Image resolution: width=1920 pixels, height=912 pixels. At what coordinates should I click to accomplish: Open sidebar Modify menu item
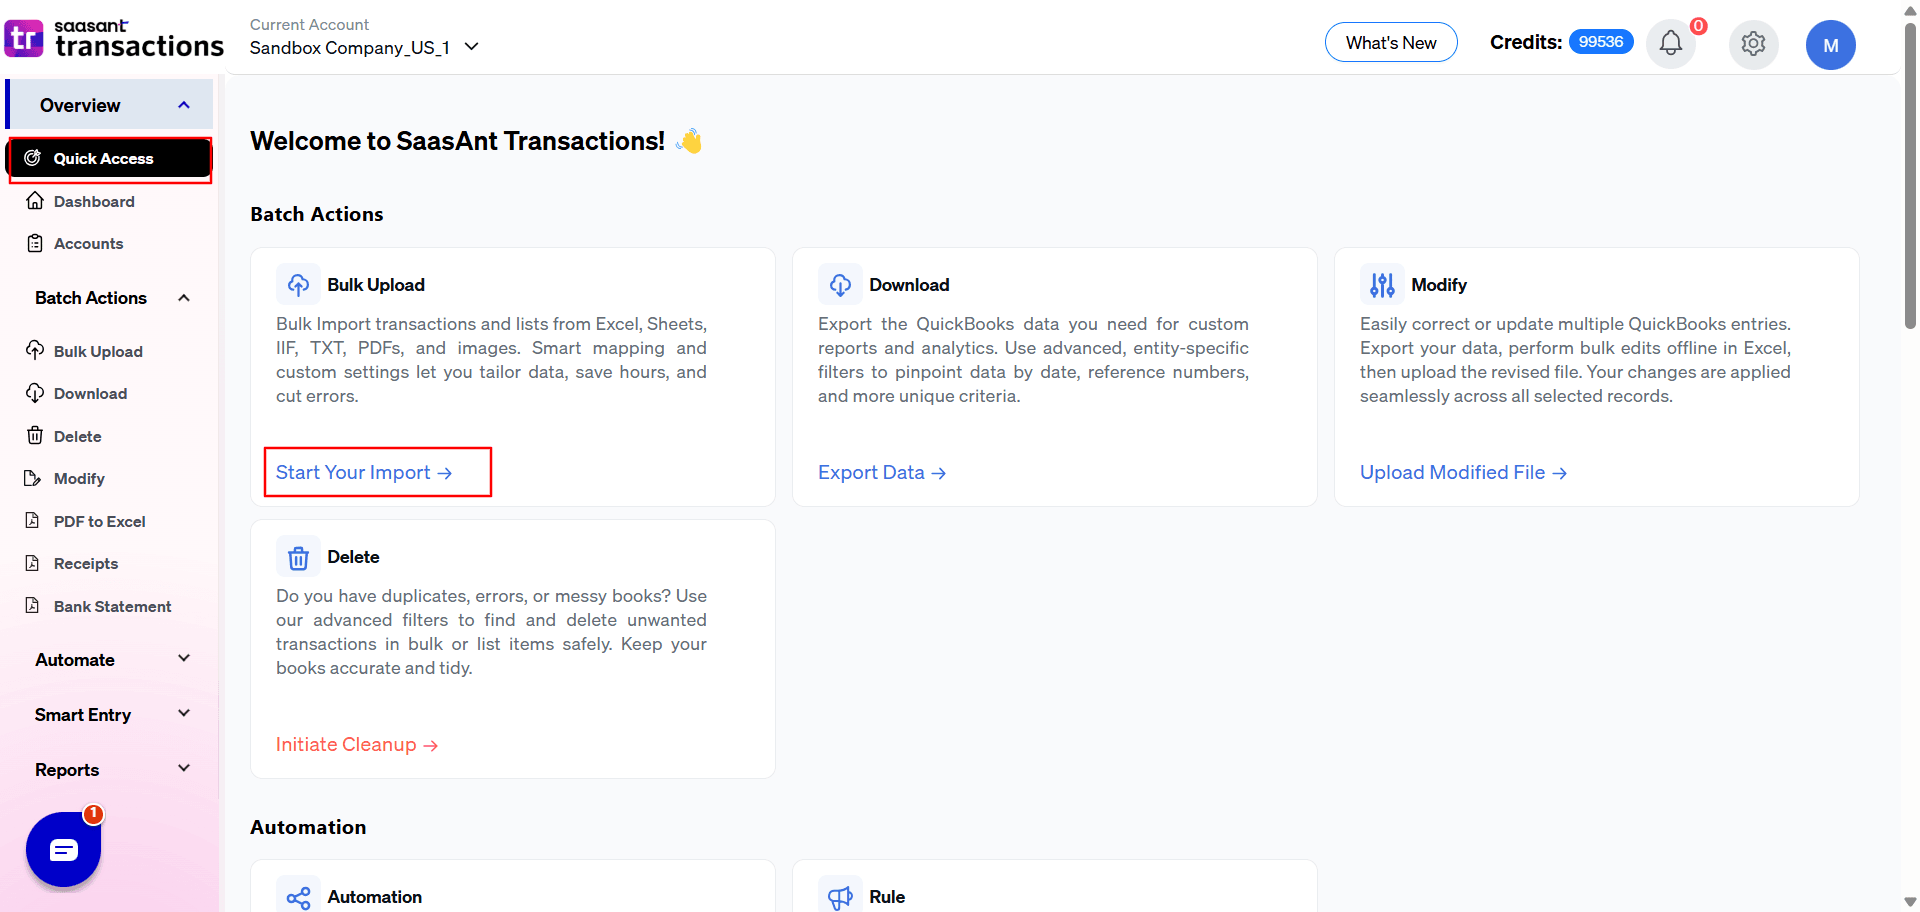click(79, 479)
